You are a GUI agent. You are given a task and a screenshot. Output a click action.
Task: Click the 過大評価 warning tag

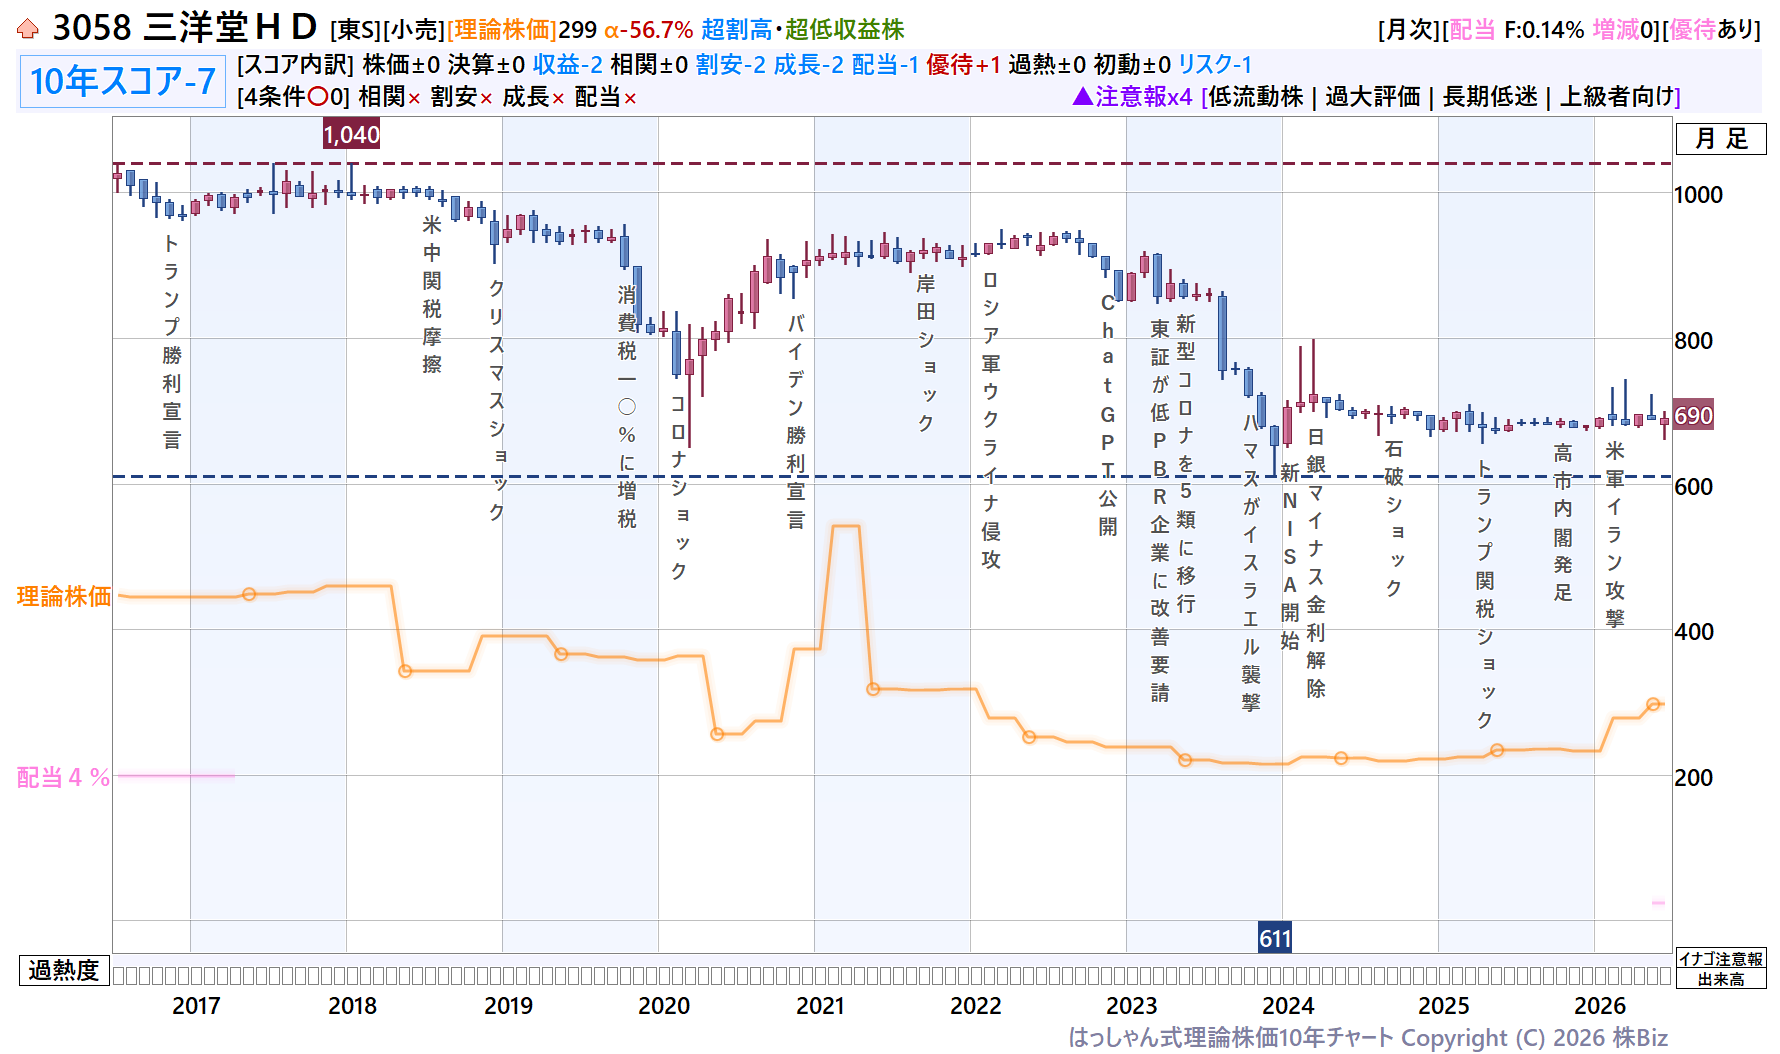(1373, 97)
